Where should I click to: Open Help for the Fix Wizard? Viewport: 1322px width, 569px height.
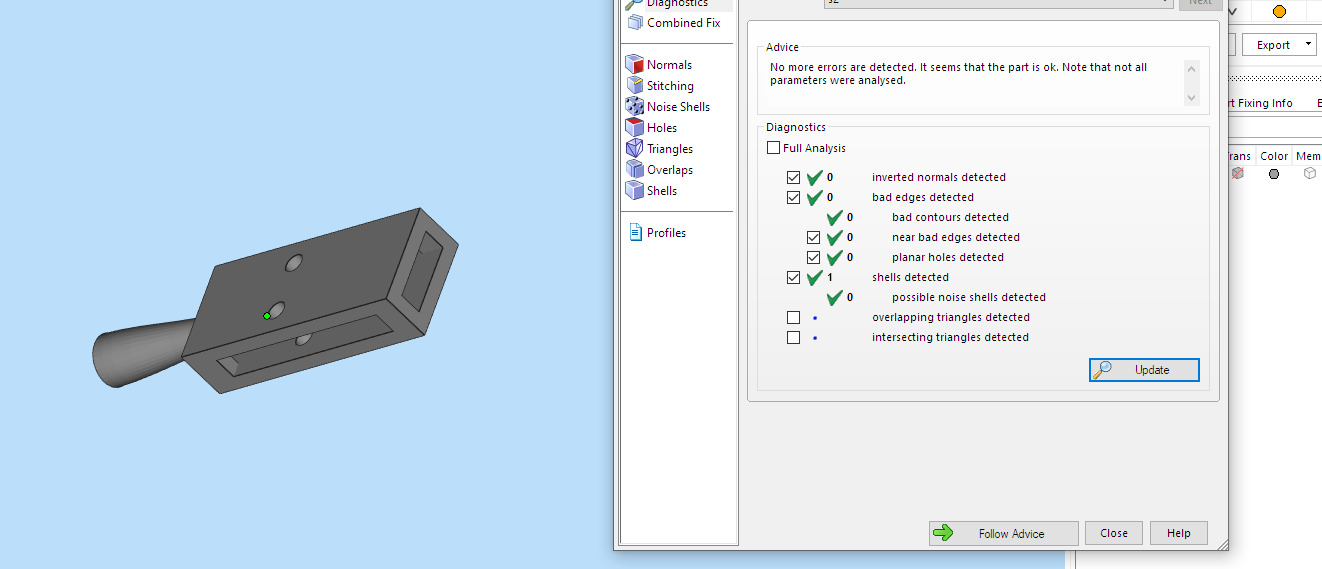click(x=1178, y=533)
